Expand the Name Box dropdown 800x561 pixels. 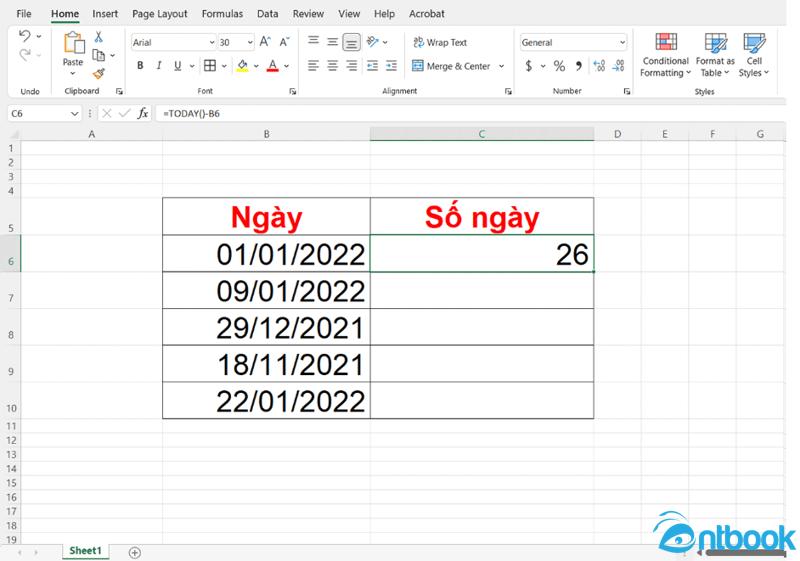point(74,114)
